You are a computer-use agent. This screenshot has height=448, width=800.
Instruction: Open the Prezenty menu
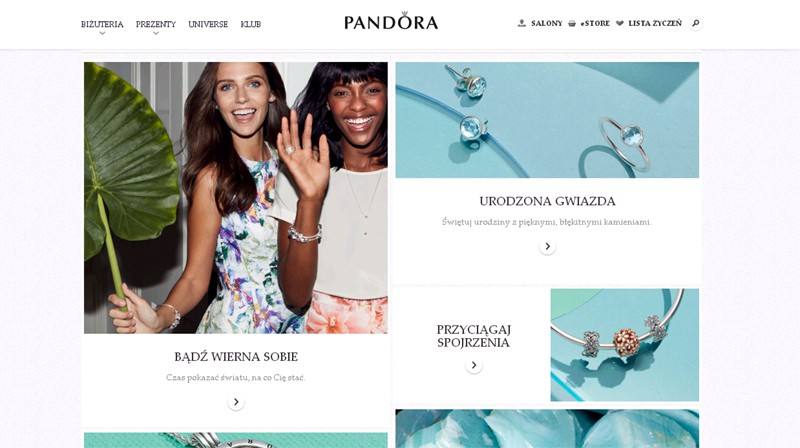[x=156, y=24]
